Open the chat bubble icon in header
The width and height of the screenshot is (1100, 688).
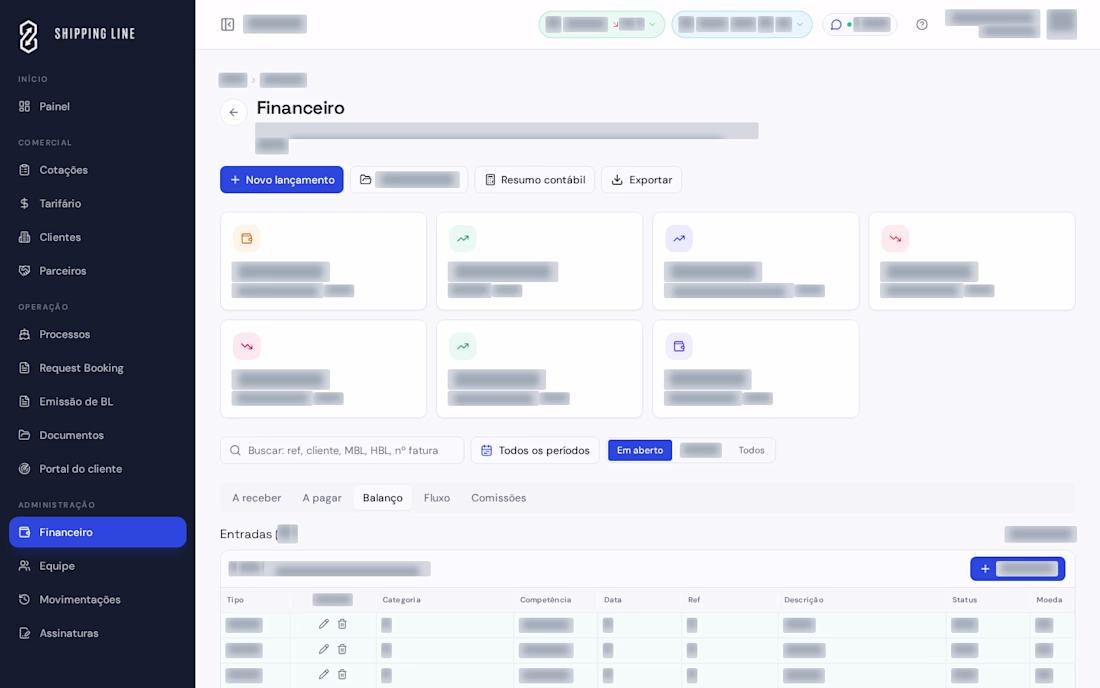[x=836, y=25]
